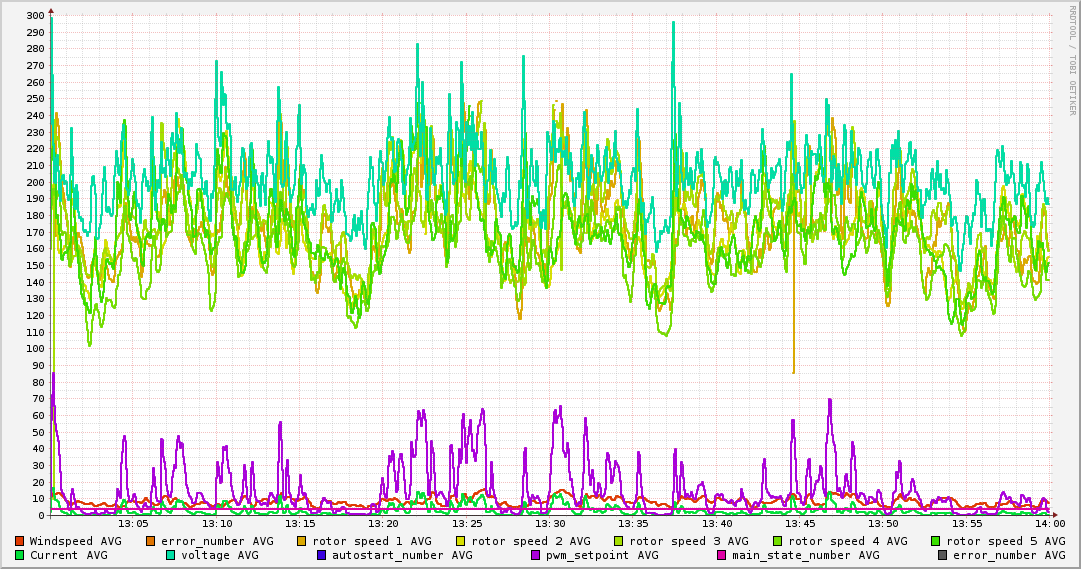Click the rotor speed 4 AVG legend swatch
The image size is (1081, 569).
coord(777,541)
